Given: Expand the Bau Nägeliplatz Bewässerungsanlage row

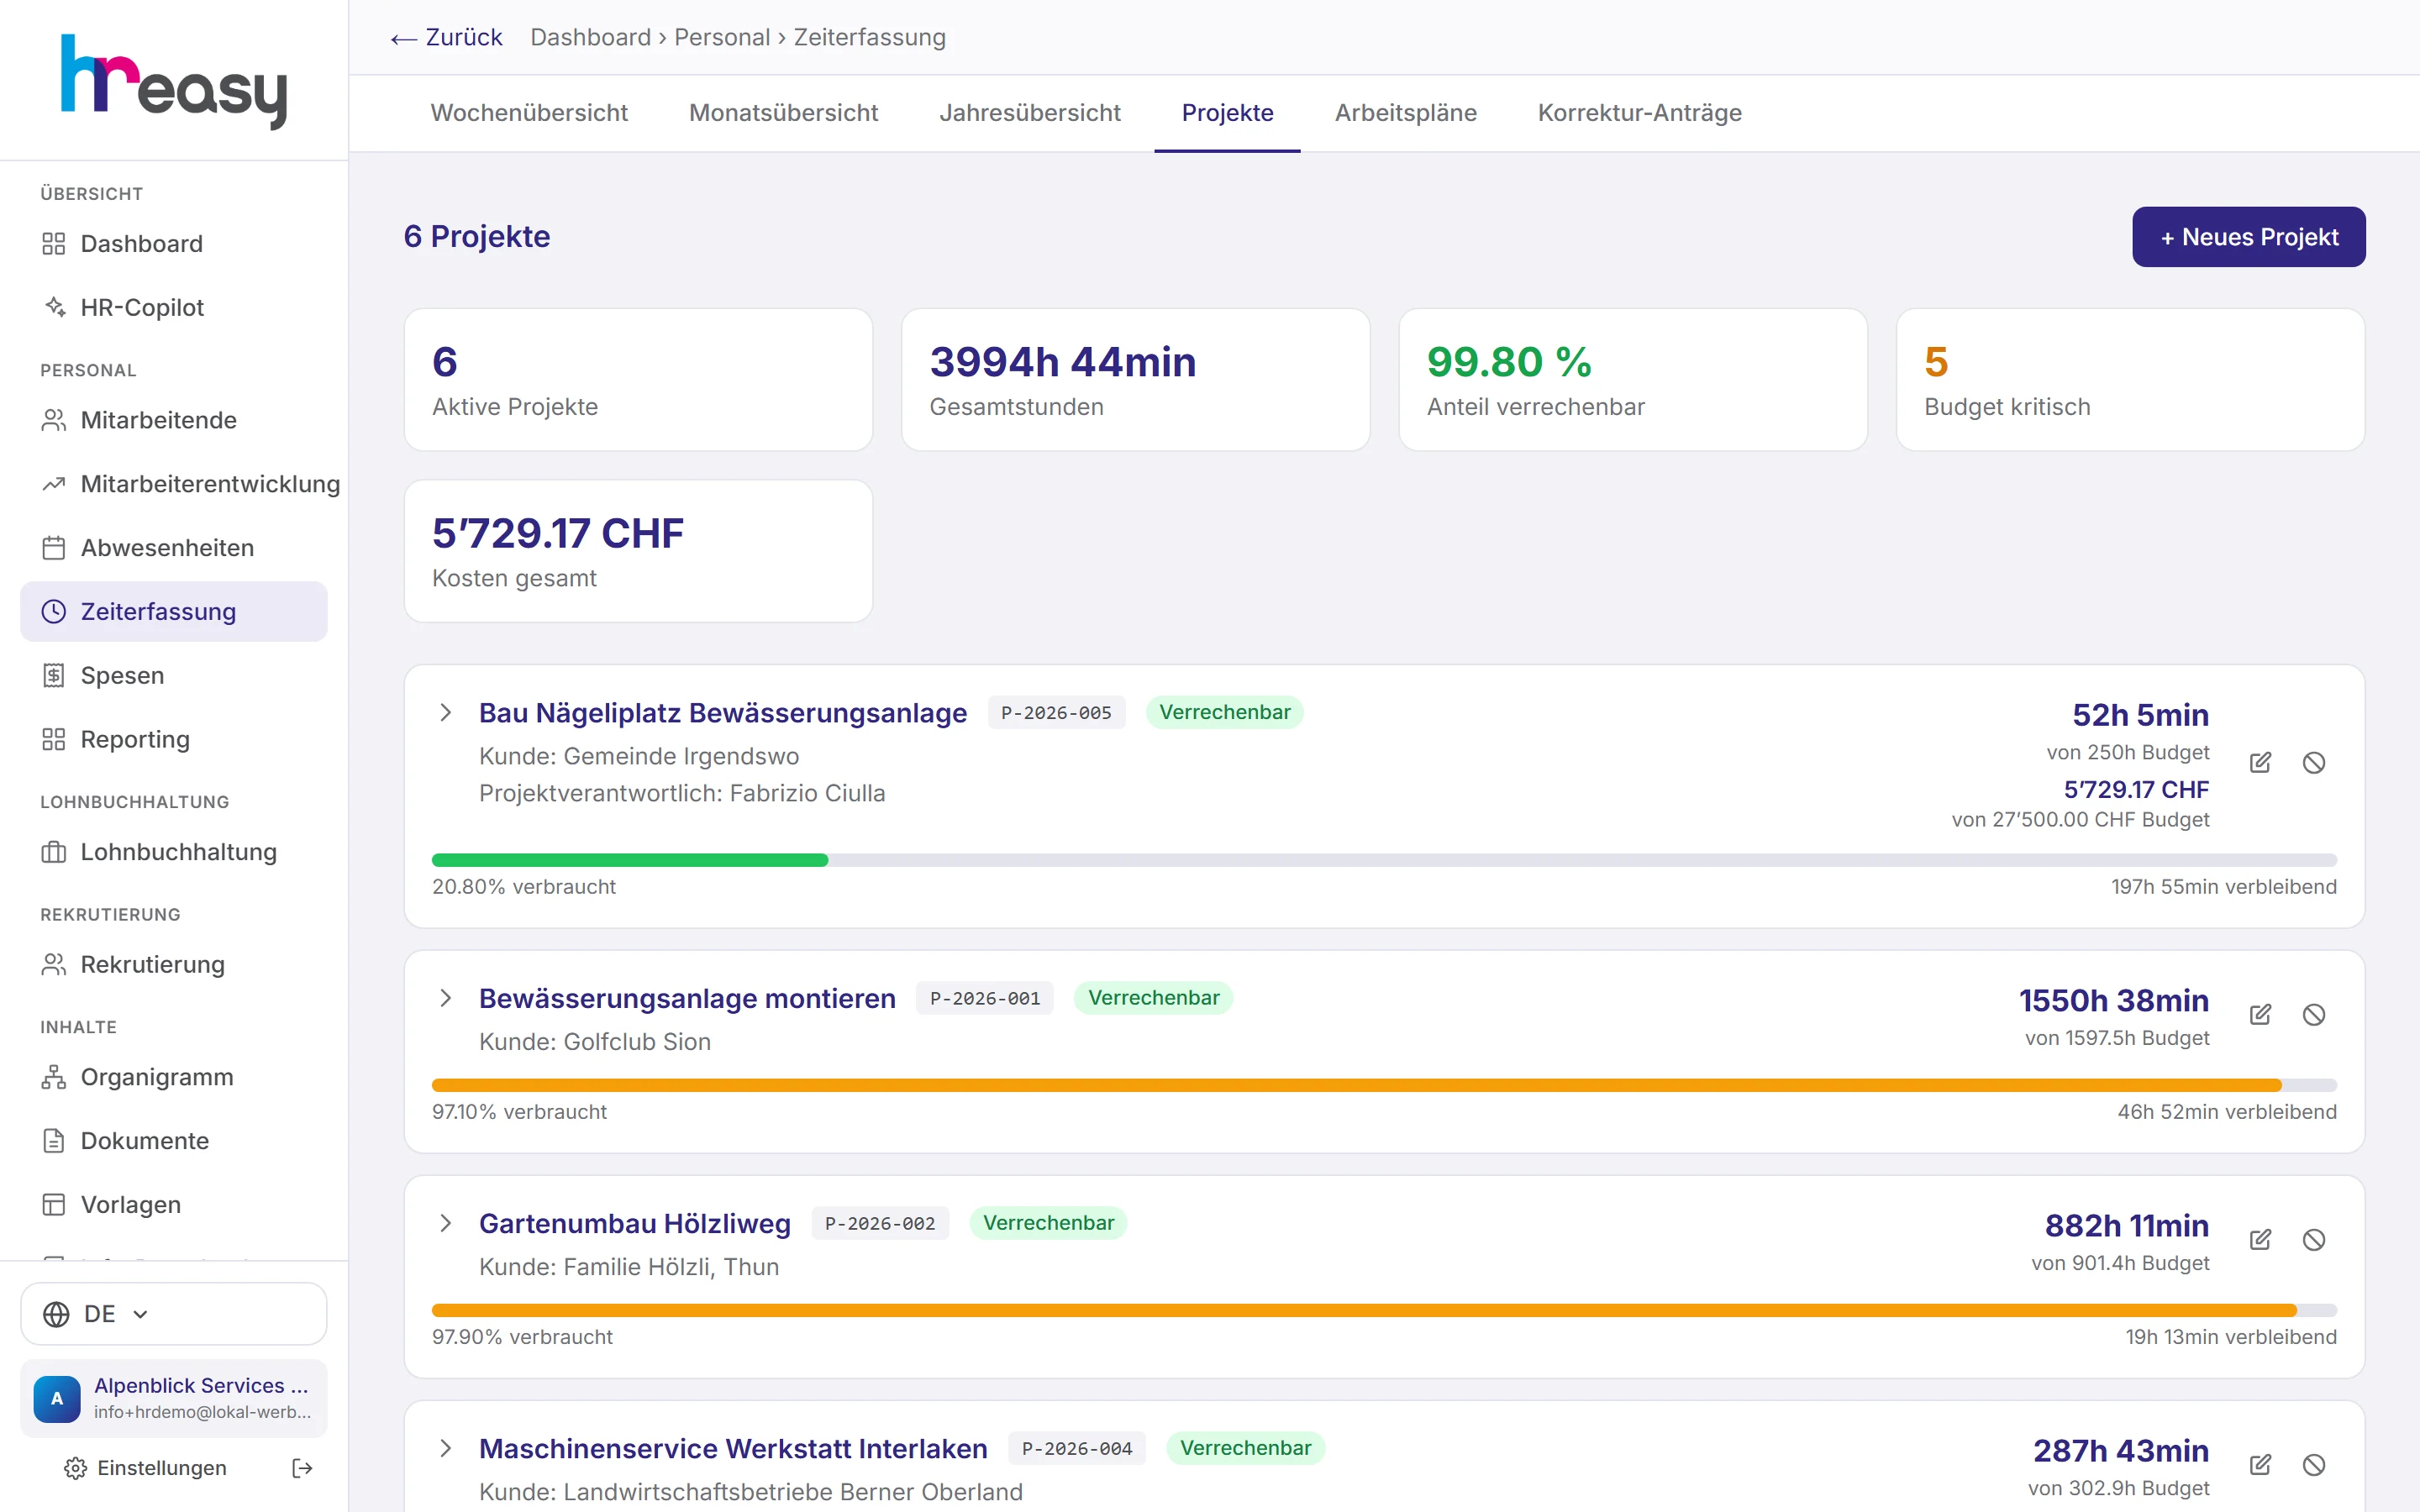Looking at the screenshot, I should click(x=446, y=713).
